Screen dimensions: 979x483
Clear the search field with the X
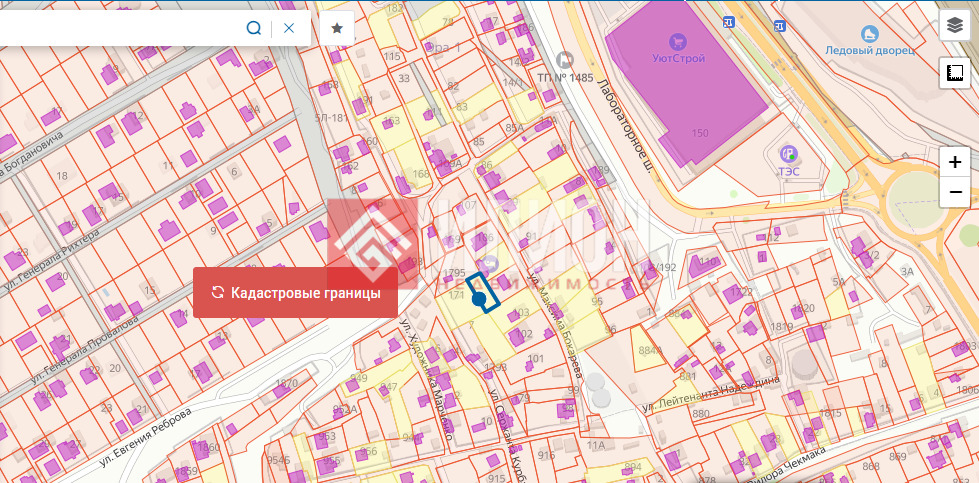tap(289, 28)
